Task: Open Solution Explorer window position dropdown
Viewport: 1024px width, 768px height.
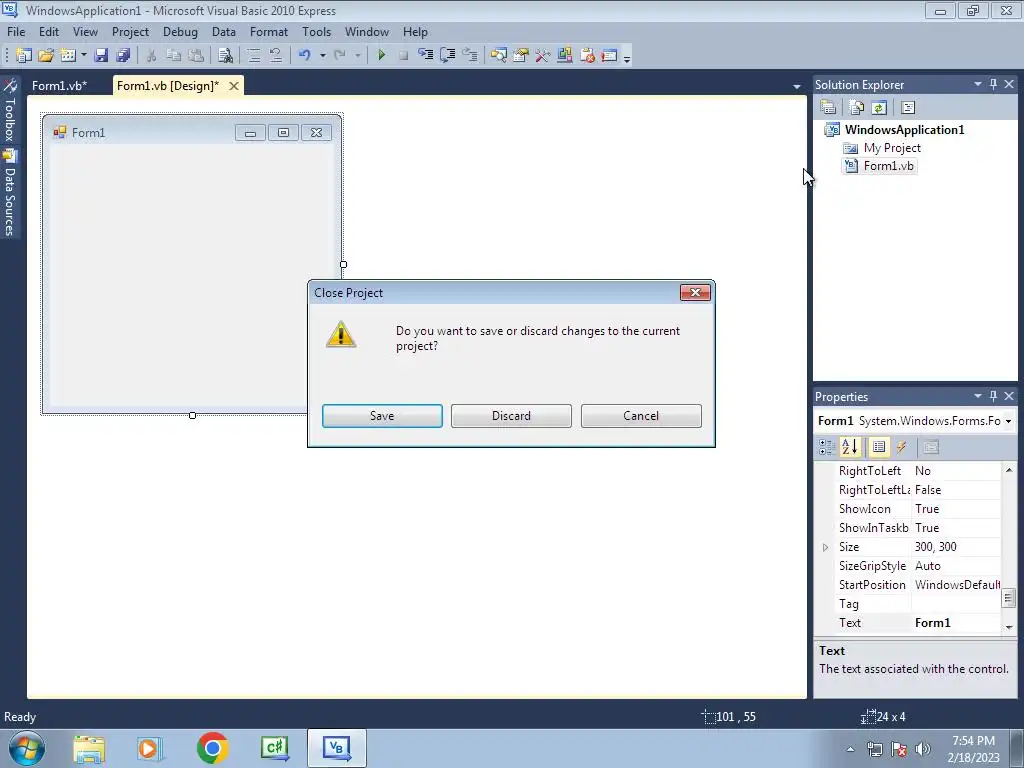Action: coord(978,84)
